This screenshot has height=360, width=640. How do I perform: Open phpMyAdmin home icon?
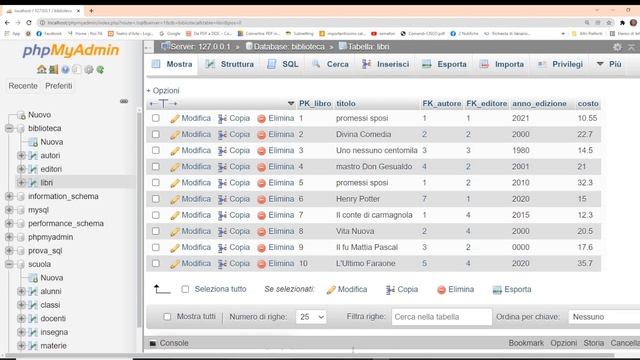(x=41, y=69)
